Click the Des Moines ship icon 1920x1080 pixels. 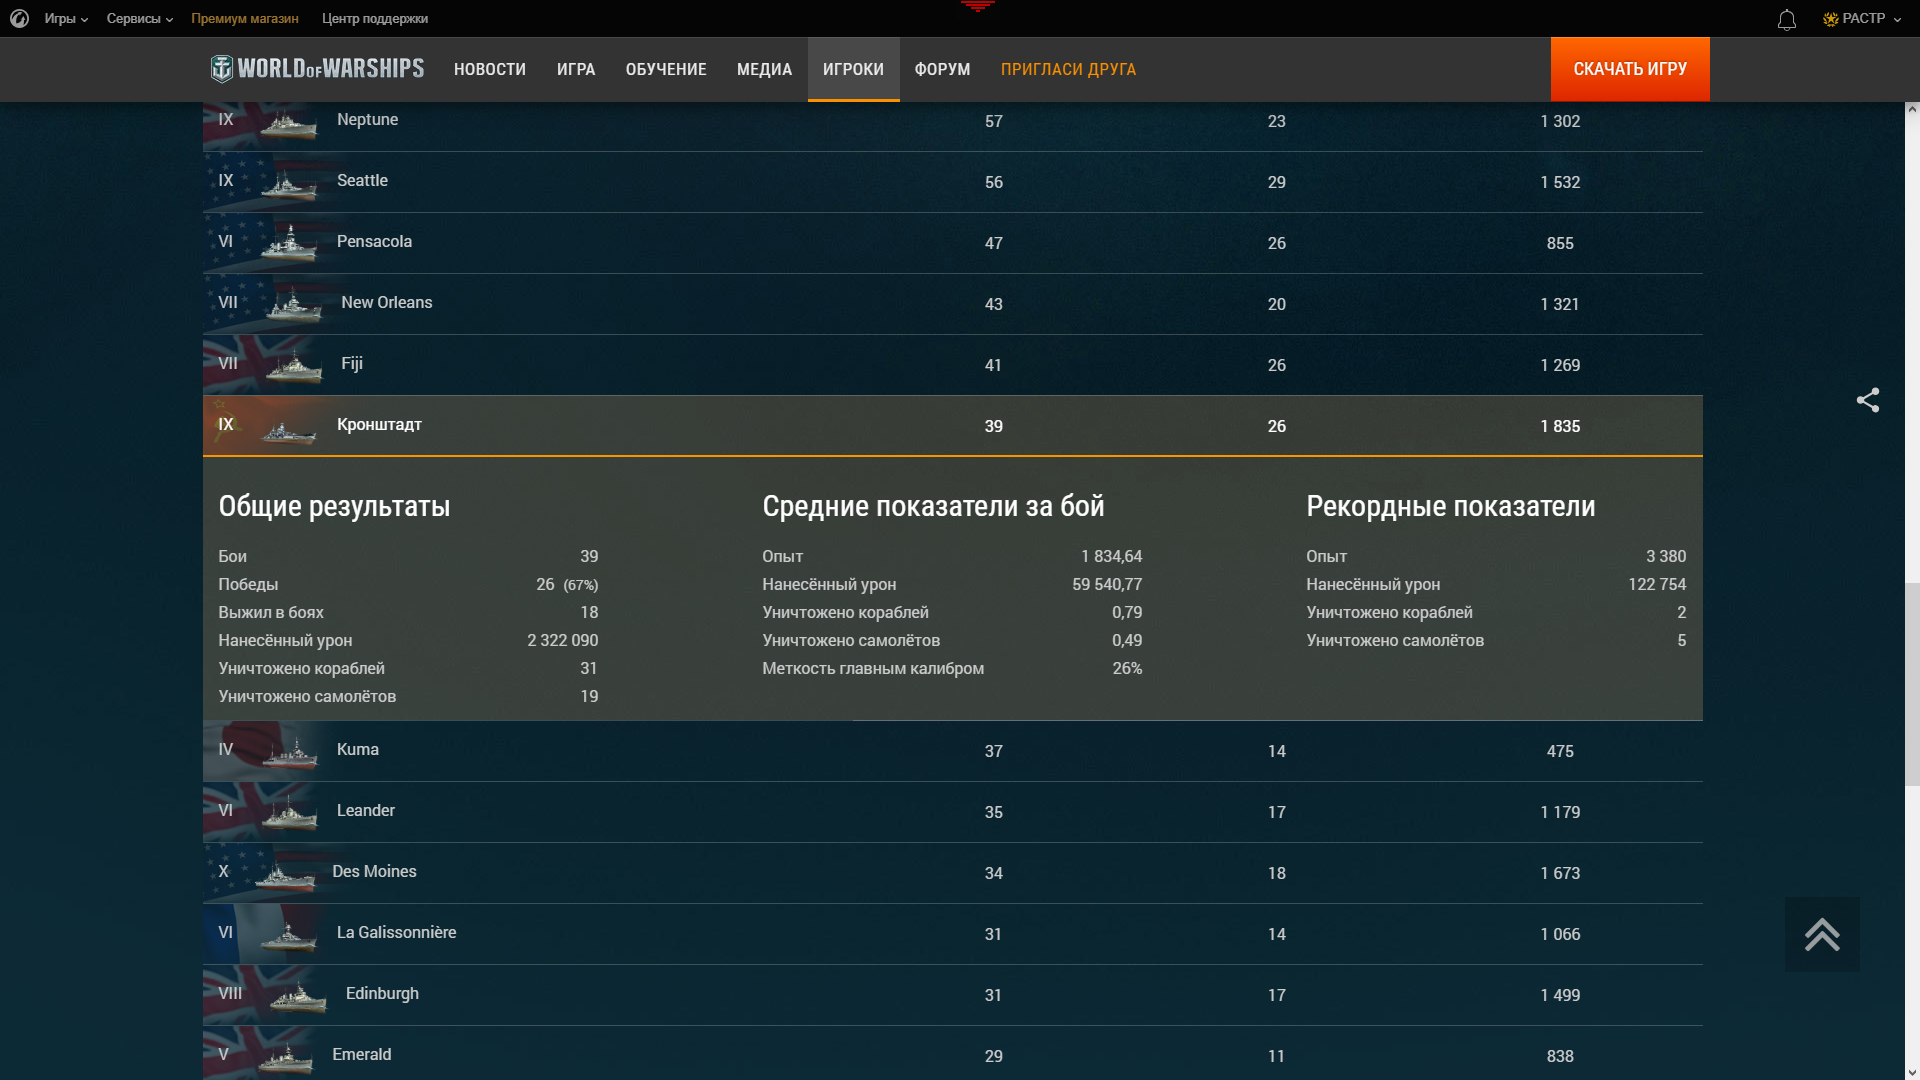coord(285,875)
